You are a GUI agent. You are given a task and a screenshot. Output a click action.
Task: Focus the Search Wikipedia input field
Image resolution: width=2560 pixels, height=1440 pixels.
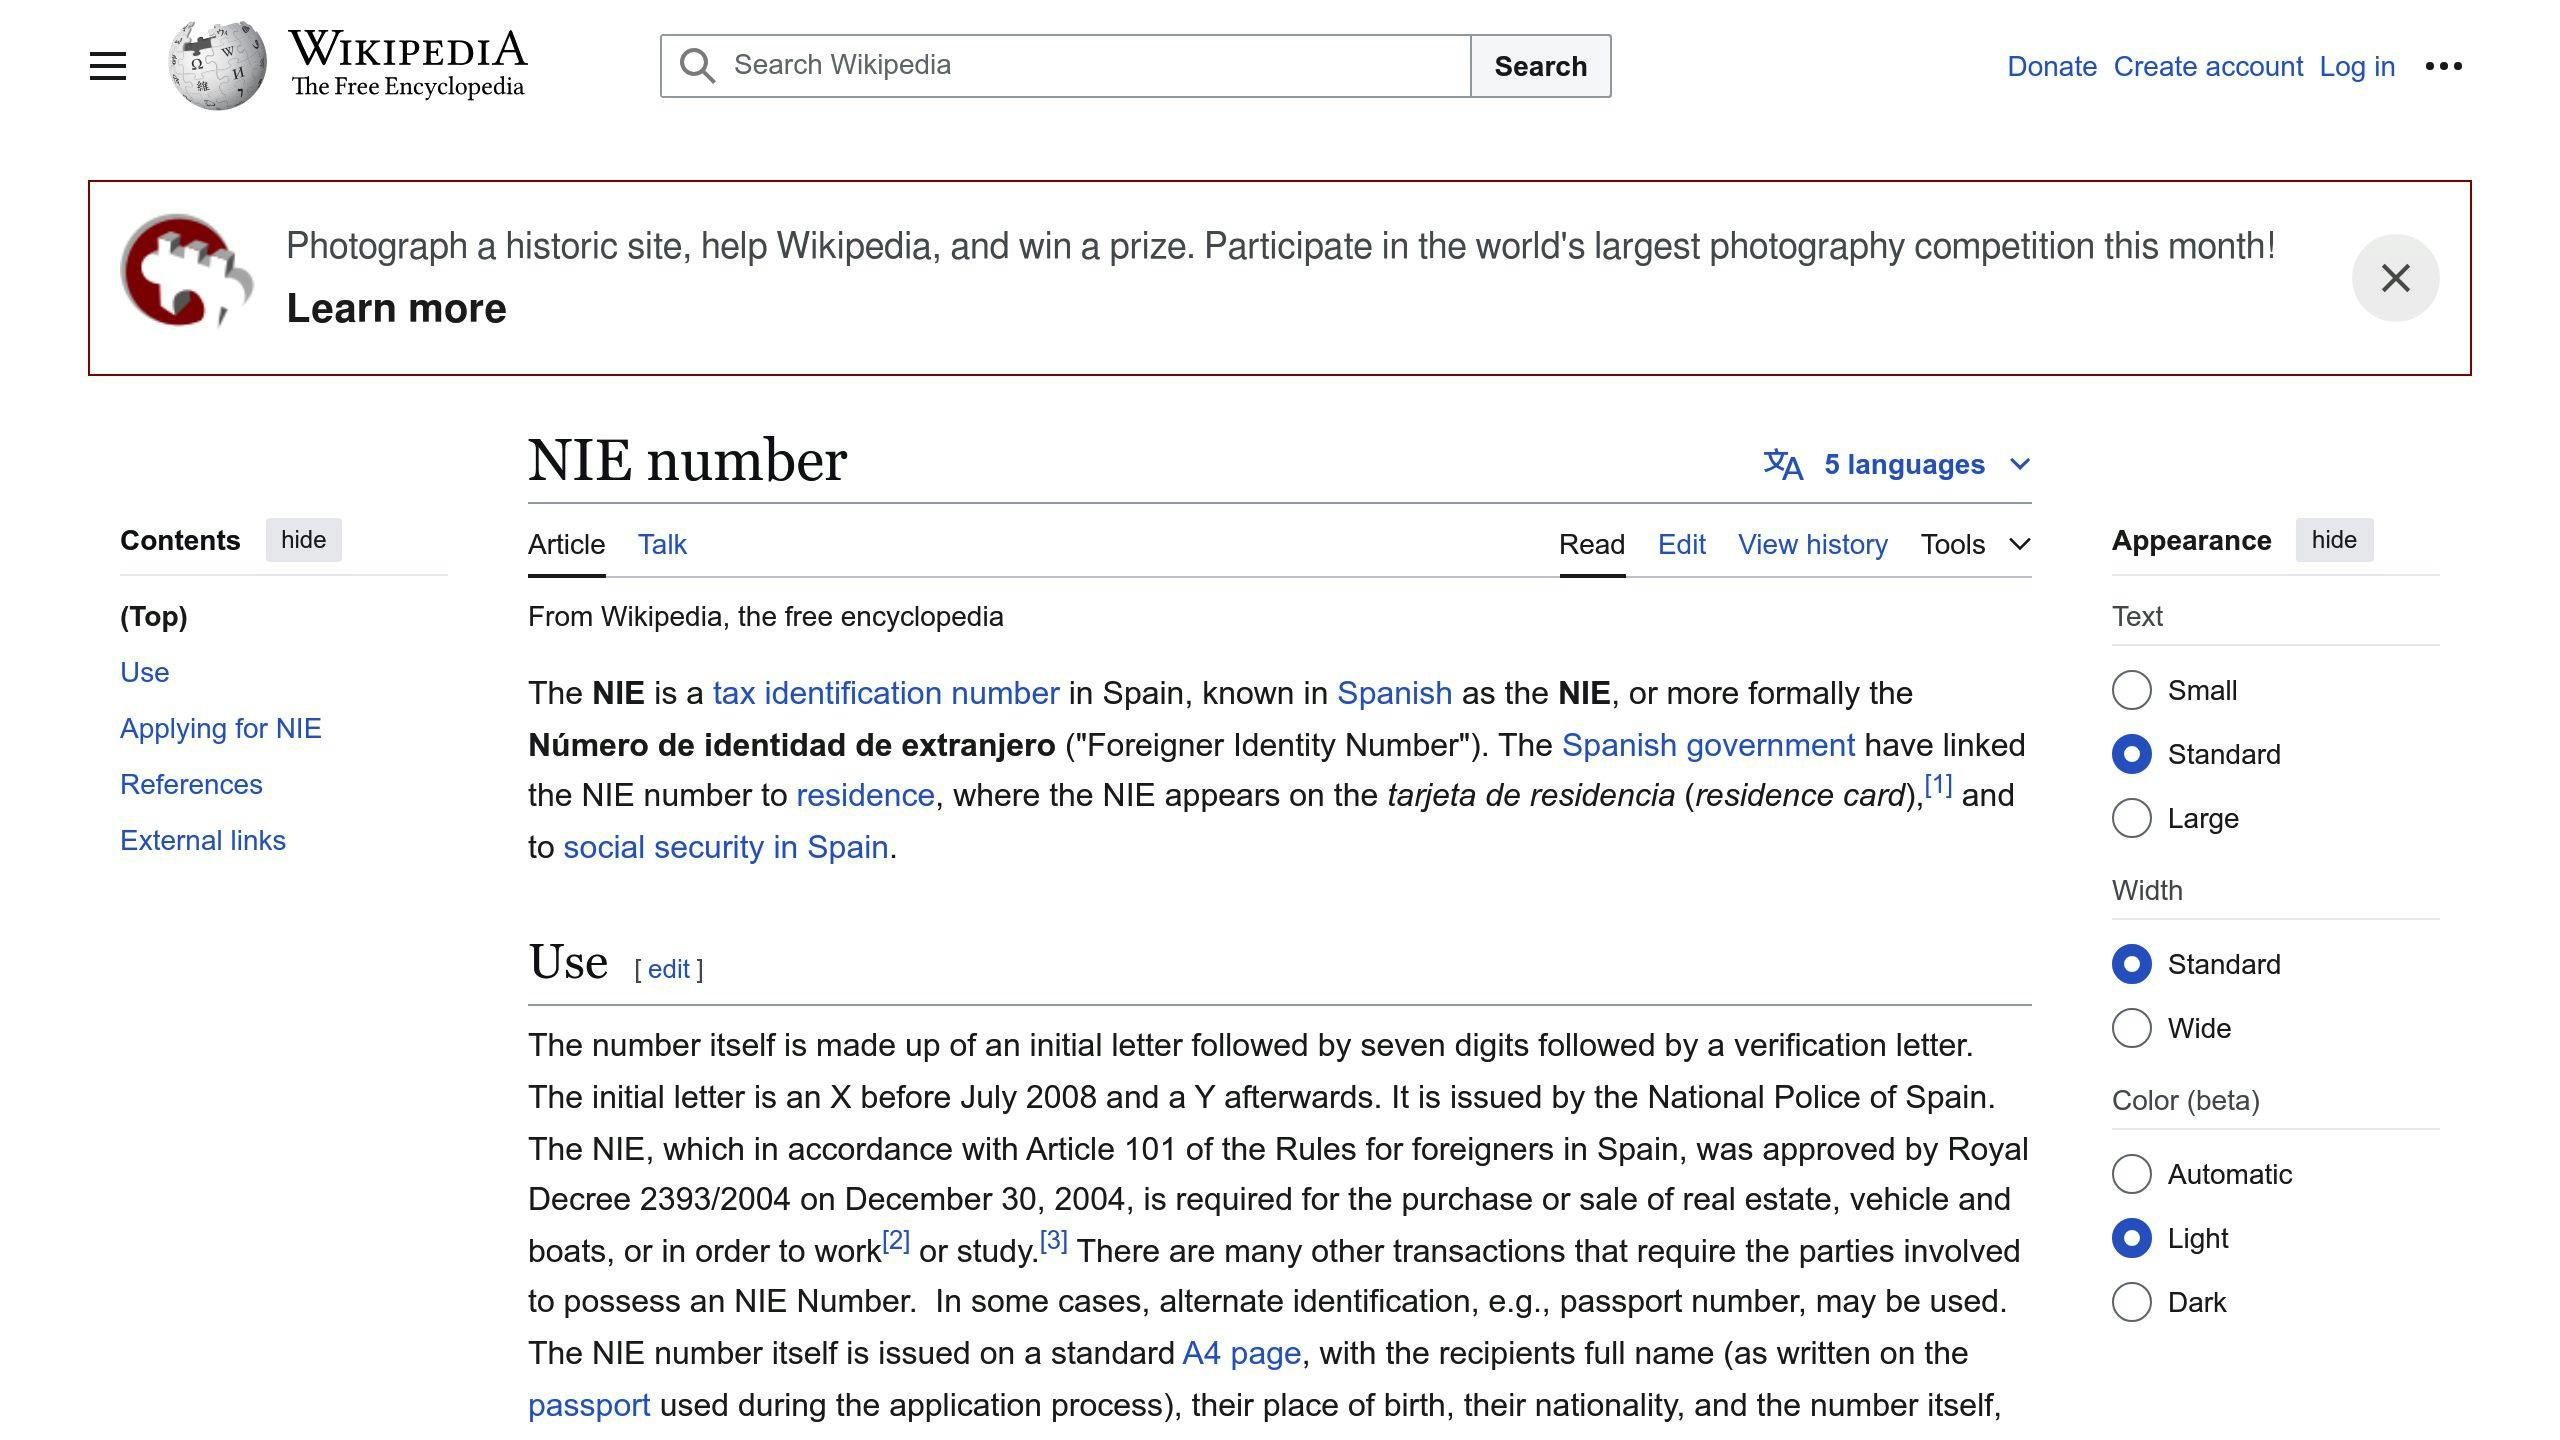click(x=1065, y=66)
